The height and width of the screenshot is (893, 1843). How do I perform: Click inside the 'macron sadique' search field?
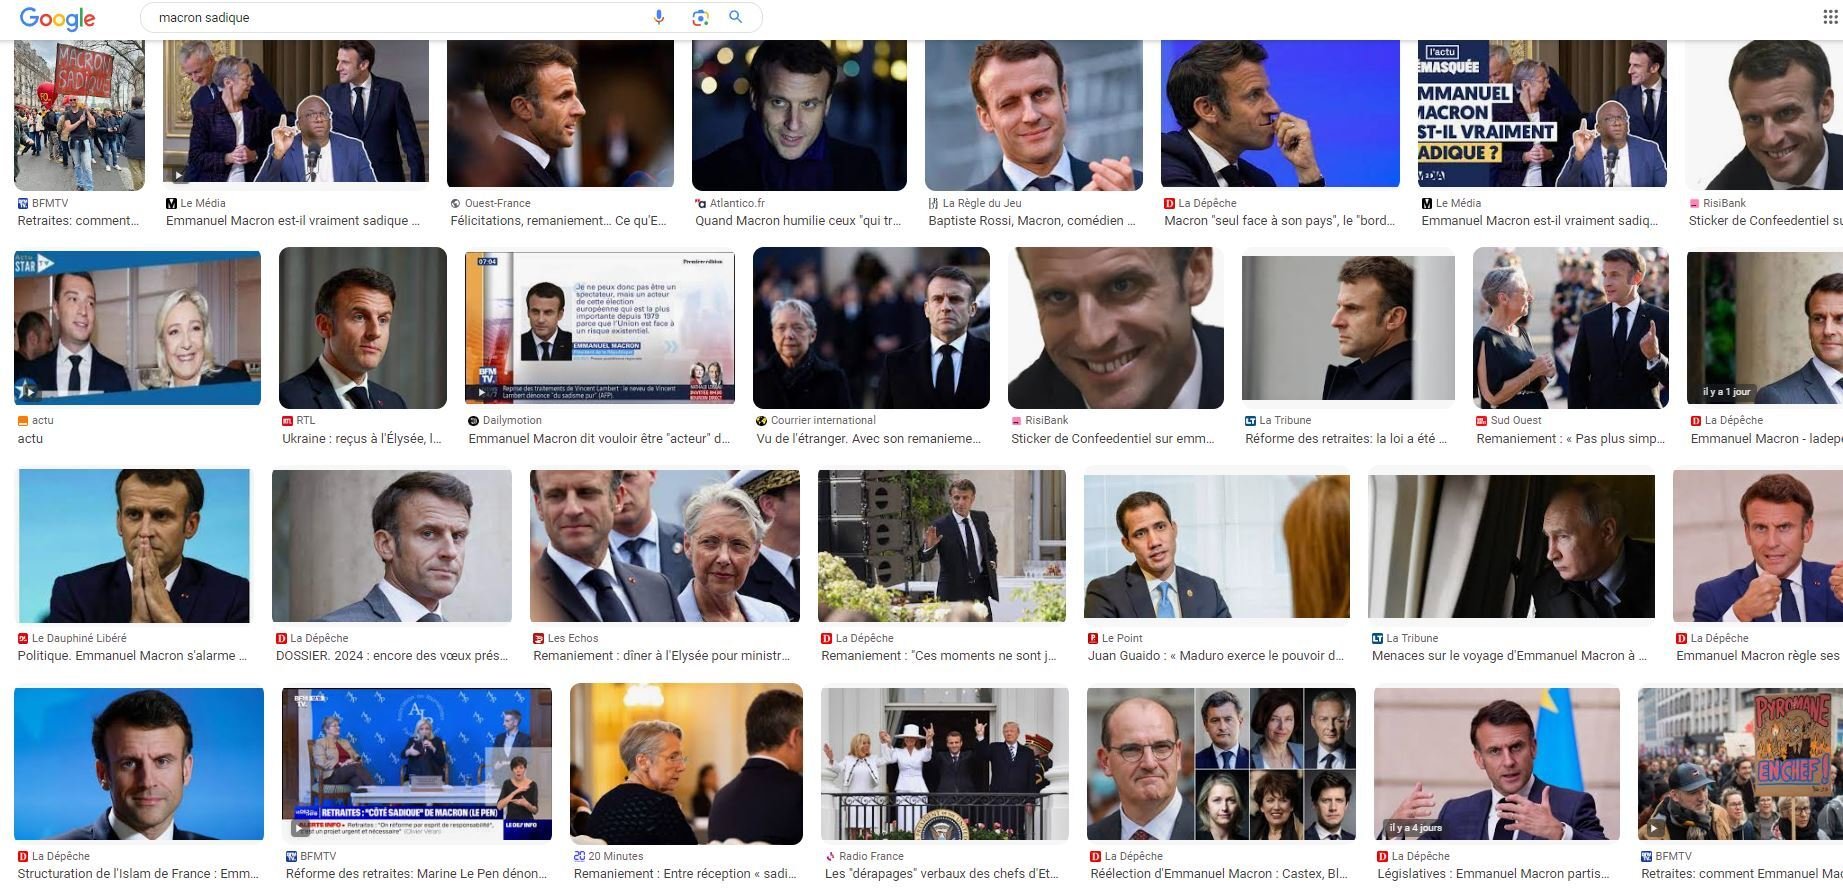400,17
